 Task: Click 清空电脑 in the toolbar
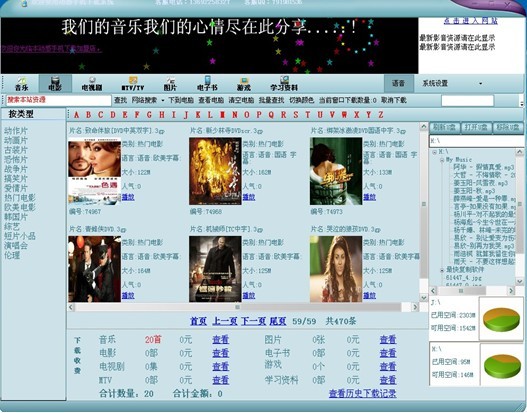(x=241, y=100)
